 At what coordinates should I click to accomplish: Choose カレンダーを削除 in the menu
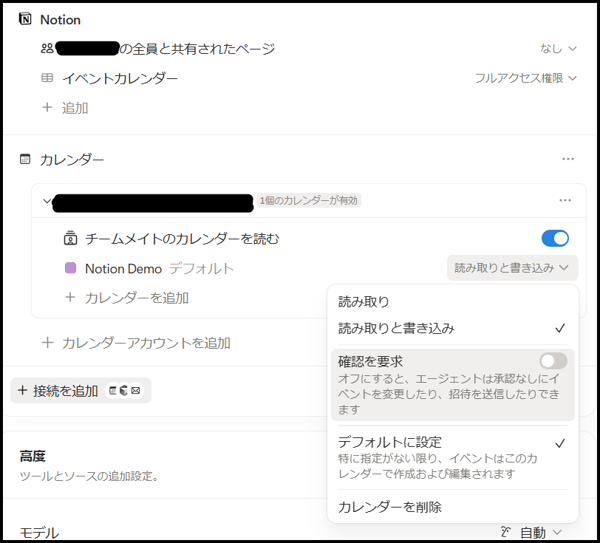453,507
